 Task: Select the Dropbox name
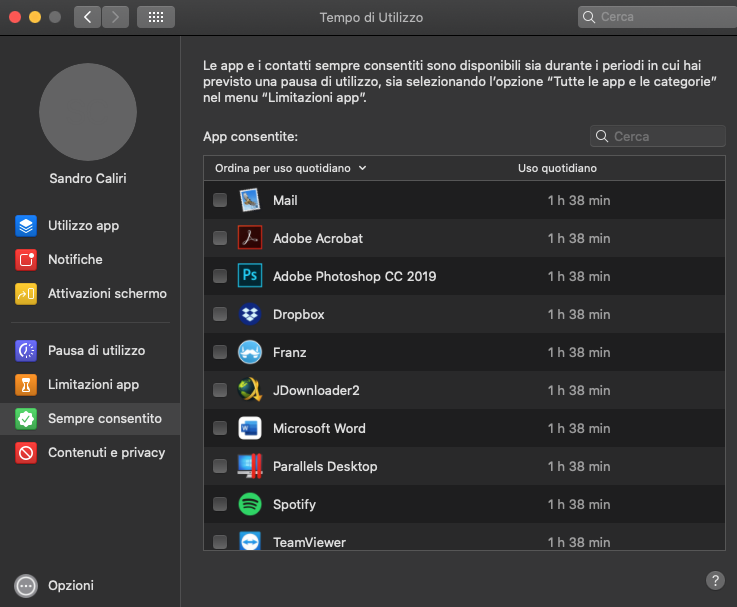pyautogui.click(x=298, y=315)
